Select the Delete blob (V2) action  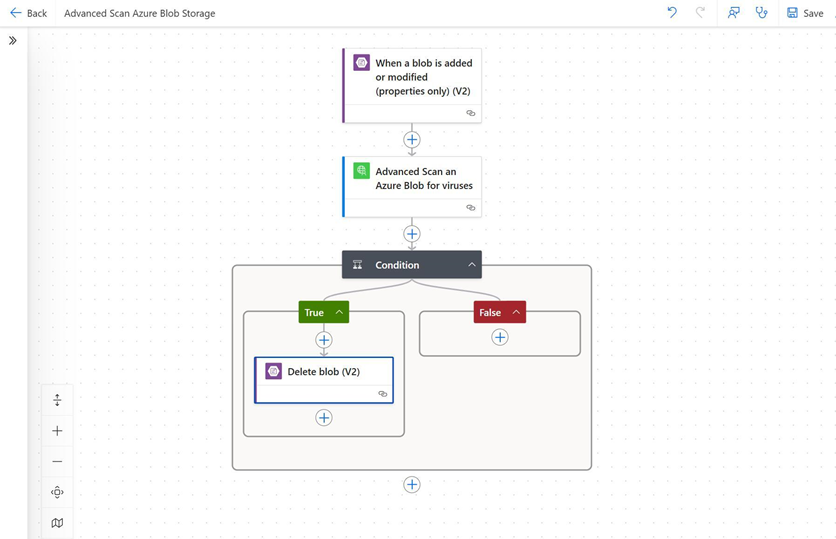[324, 380]
